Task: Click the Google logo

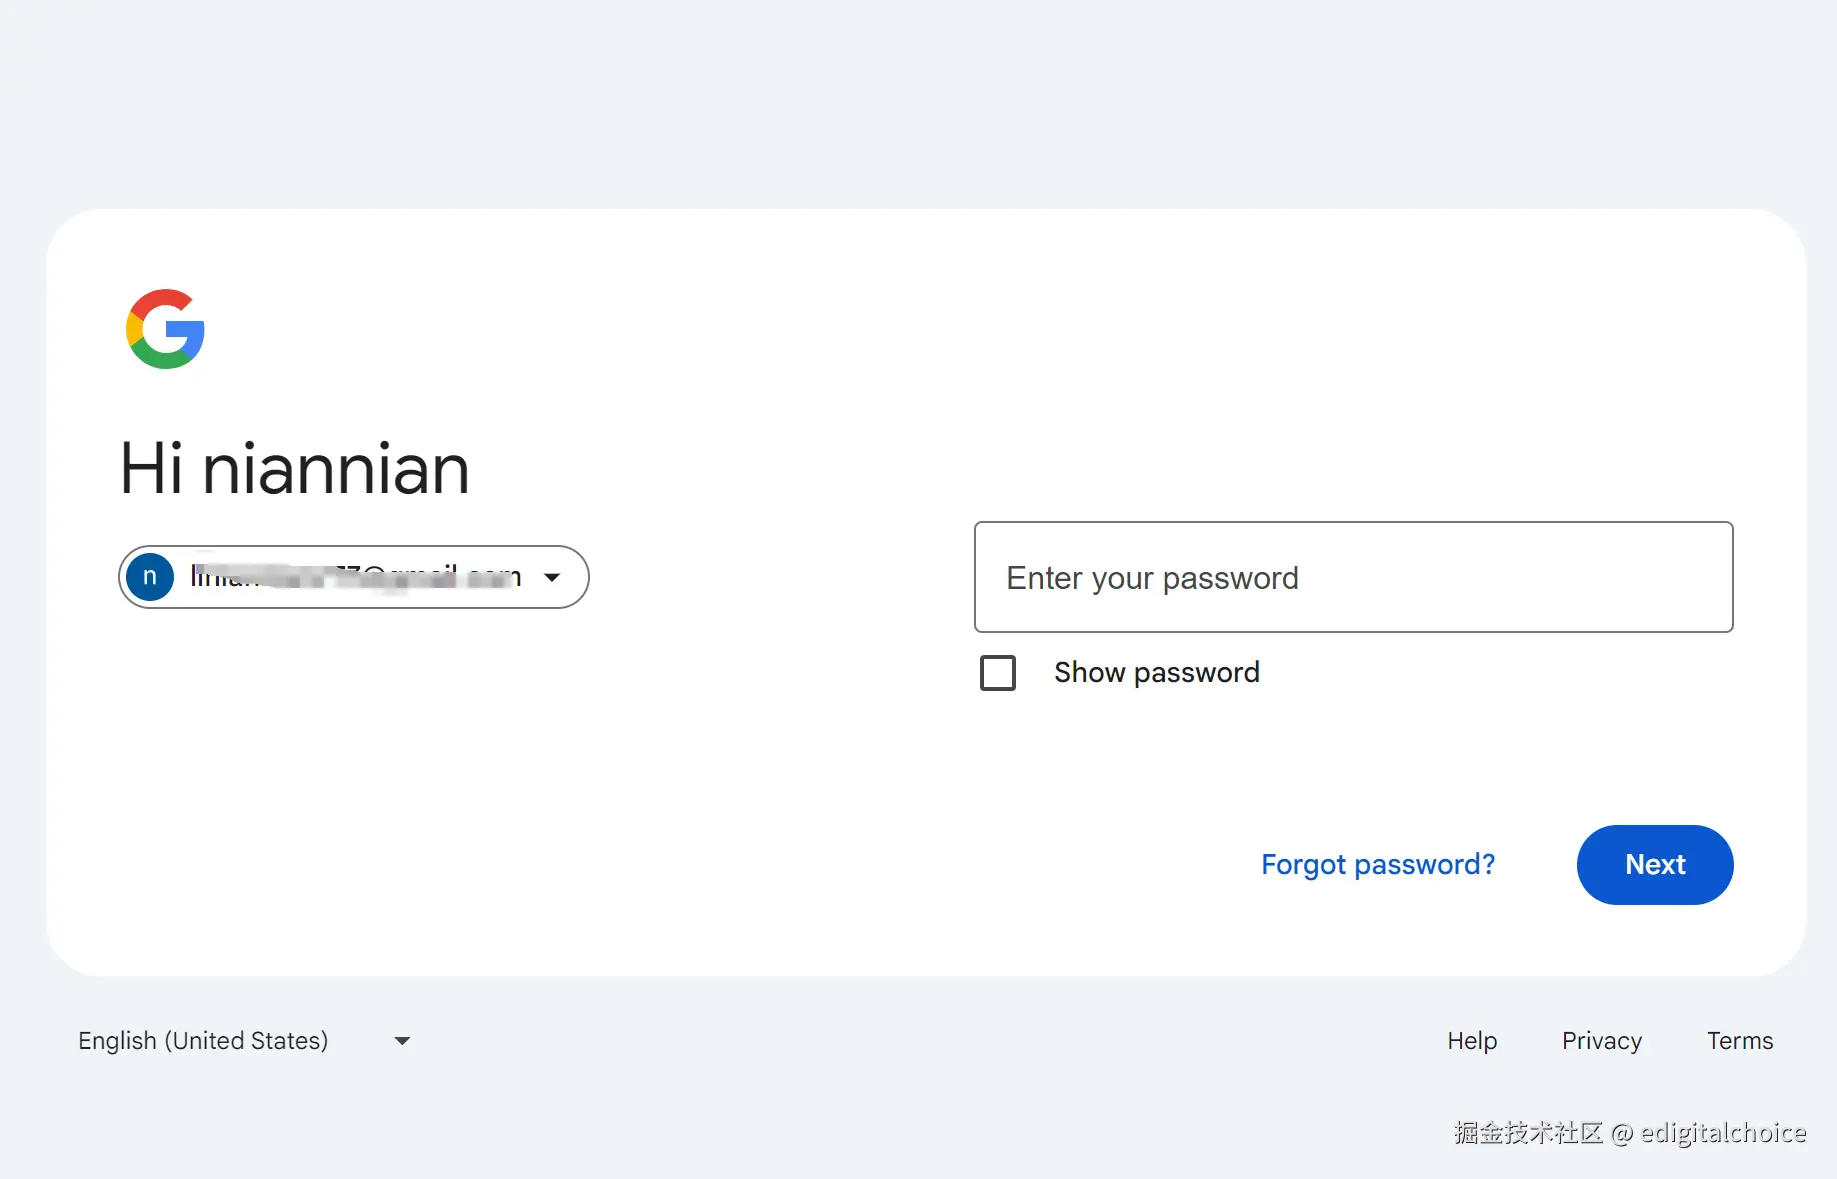Action: [x=165, y=329]
